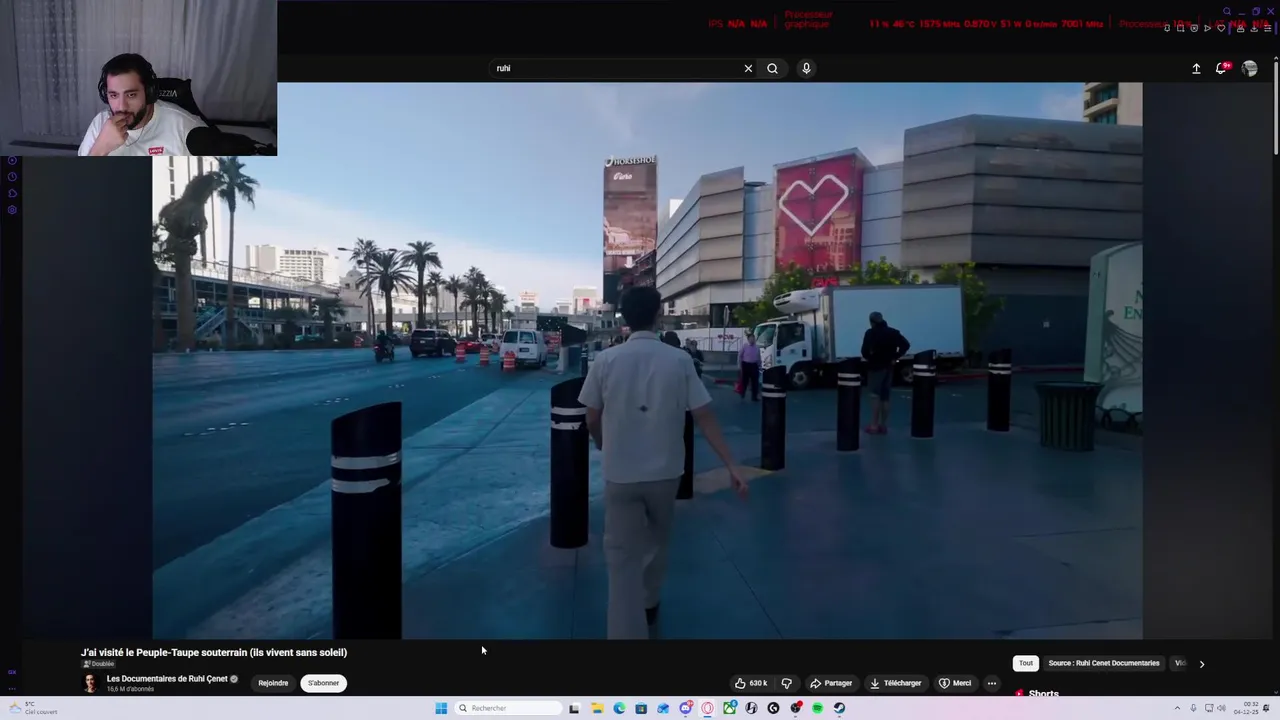Screen dimensions: 1280x720
Task: Open Task View from the taskbar
Action: point(574,708)
